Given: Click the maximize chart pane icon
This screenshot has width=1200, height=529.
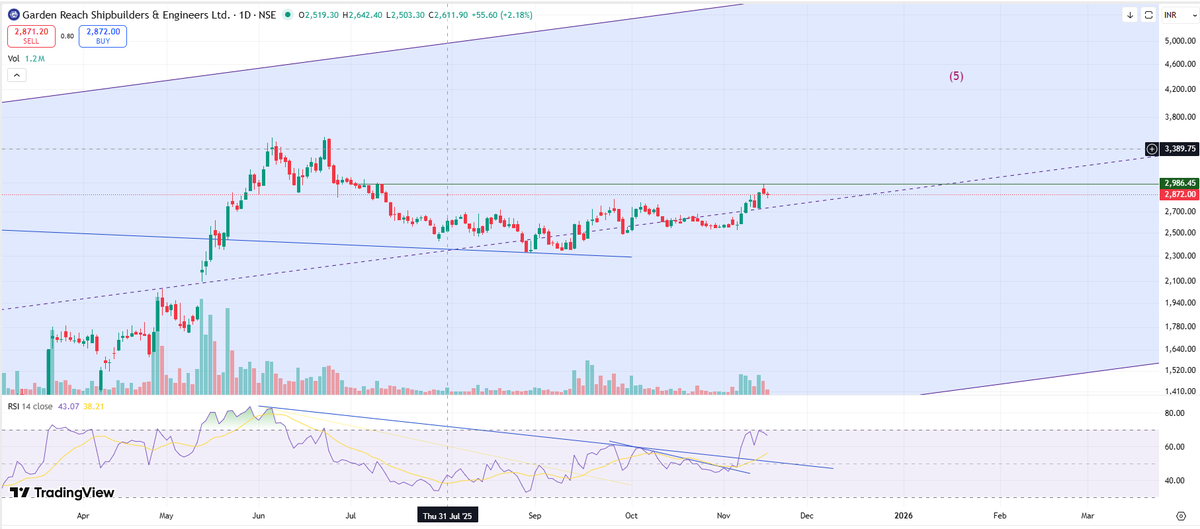Looking at the screenshot, I should 1147,15.
